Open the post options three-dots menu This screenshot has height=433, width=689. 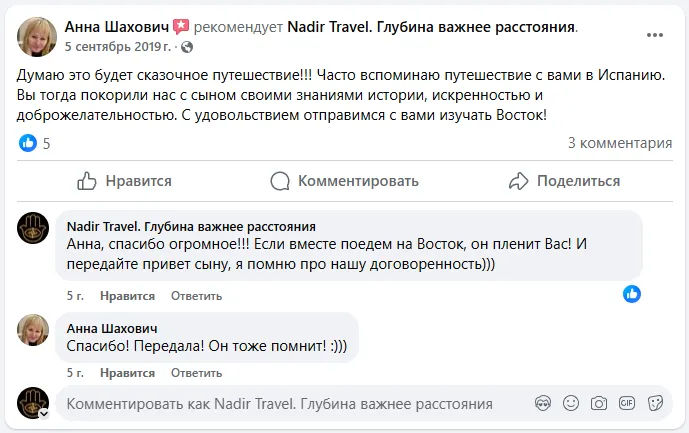point(654,35)
